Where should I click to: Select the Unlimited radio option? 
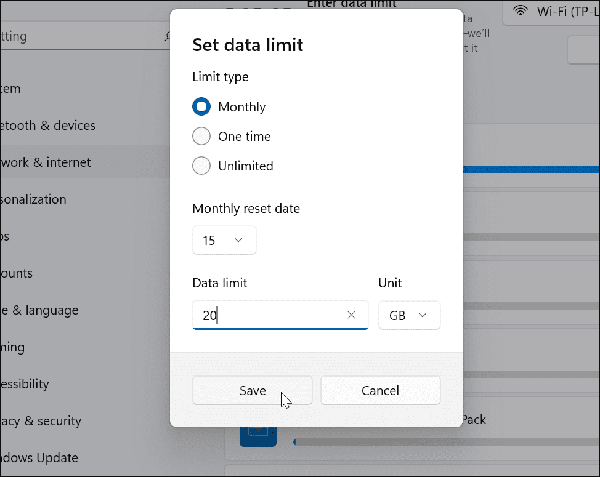click(x=201, y=166)
